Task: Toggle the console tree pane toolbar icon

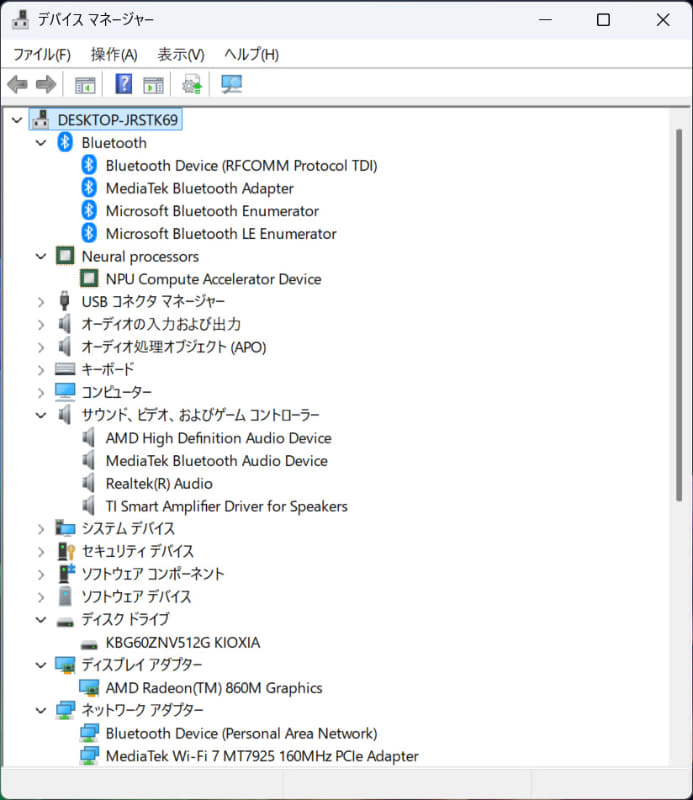Action: tap(85, 85)
